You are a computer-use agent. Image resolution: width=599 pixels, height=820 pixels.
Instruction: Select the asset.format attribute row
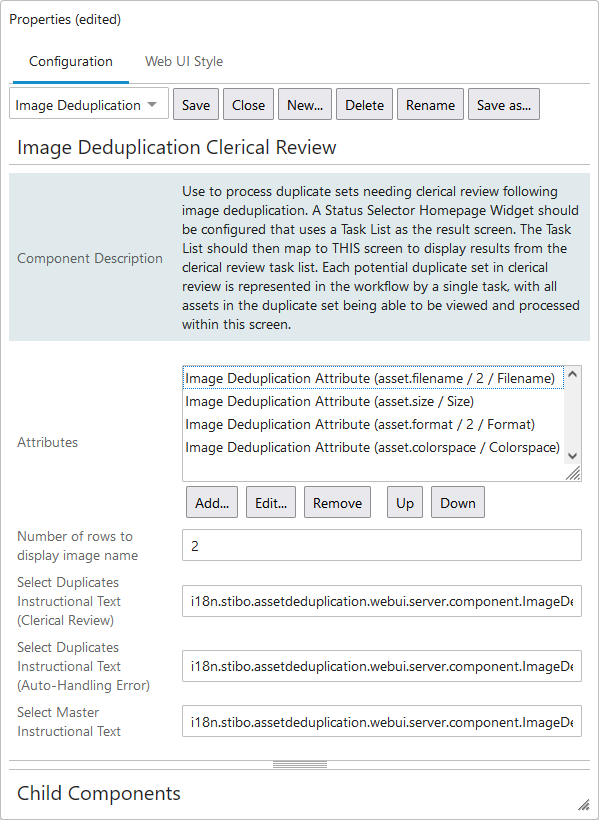(x=373, y=424)
